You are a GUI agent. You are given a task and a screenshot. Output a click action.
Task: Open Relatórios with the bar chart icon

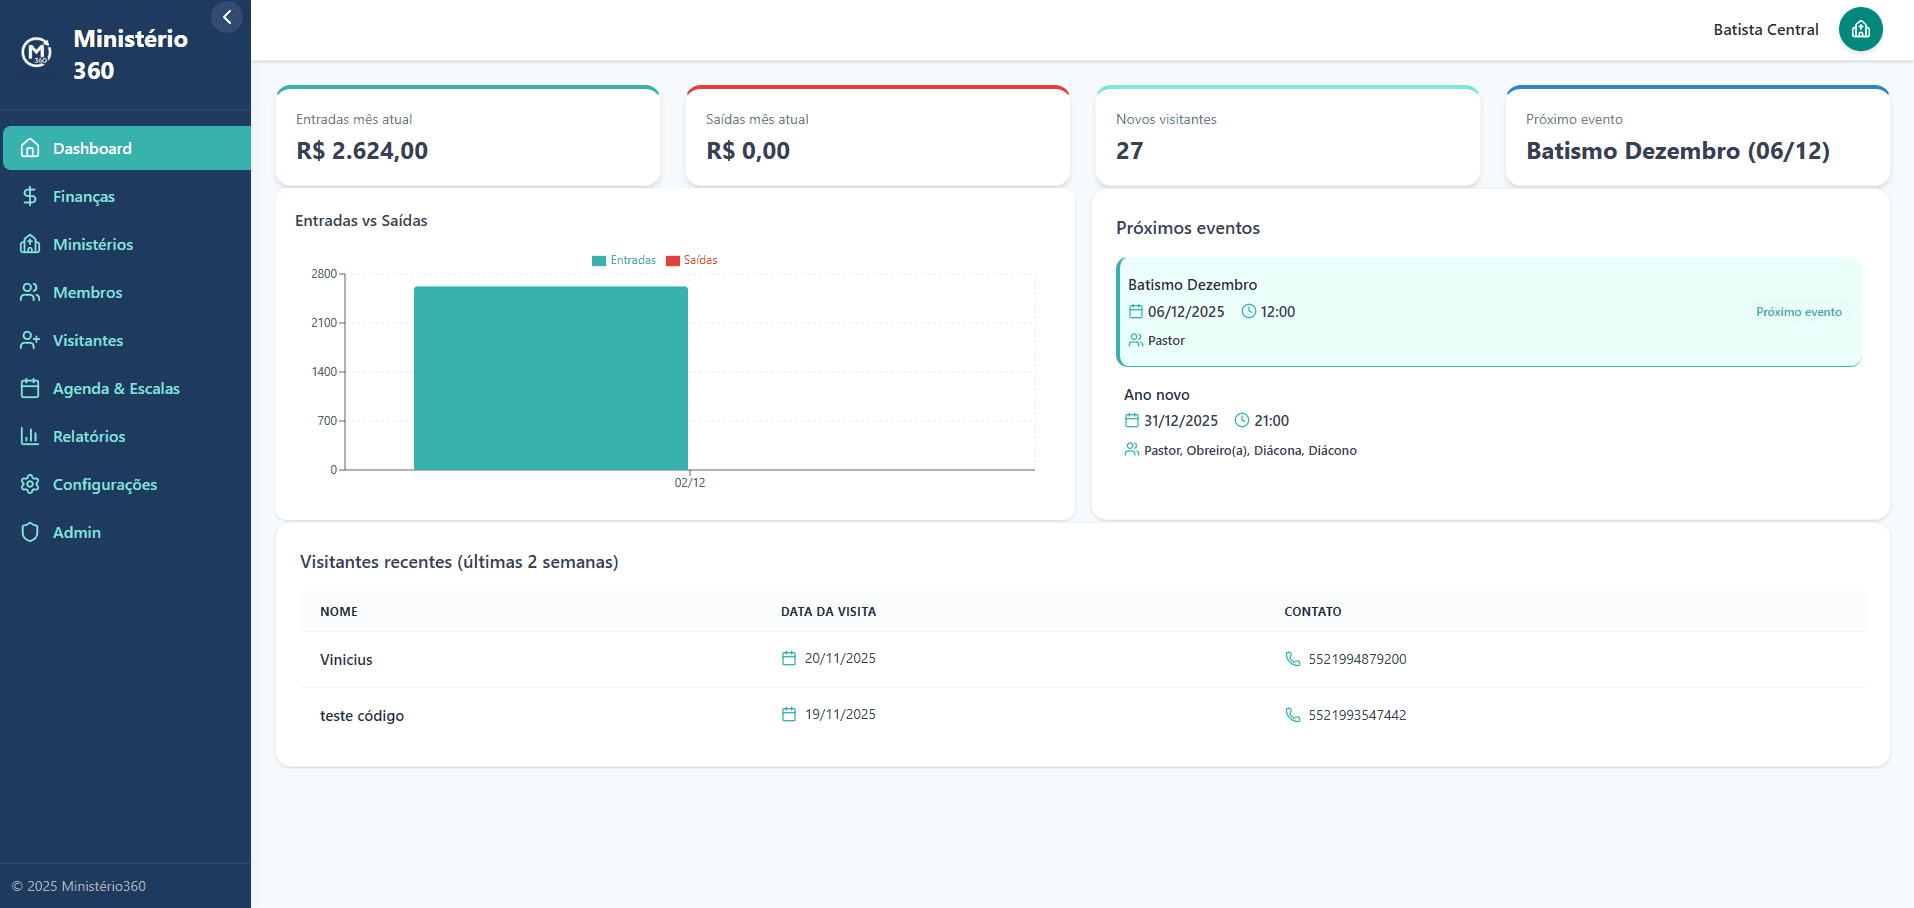click(x=30, y=436)
